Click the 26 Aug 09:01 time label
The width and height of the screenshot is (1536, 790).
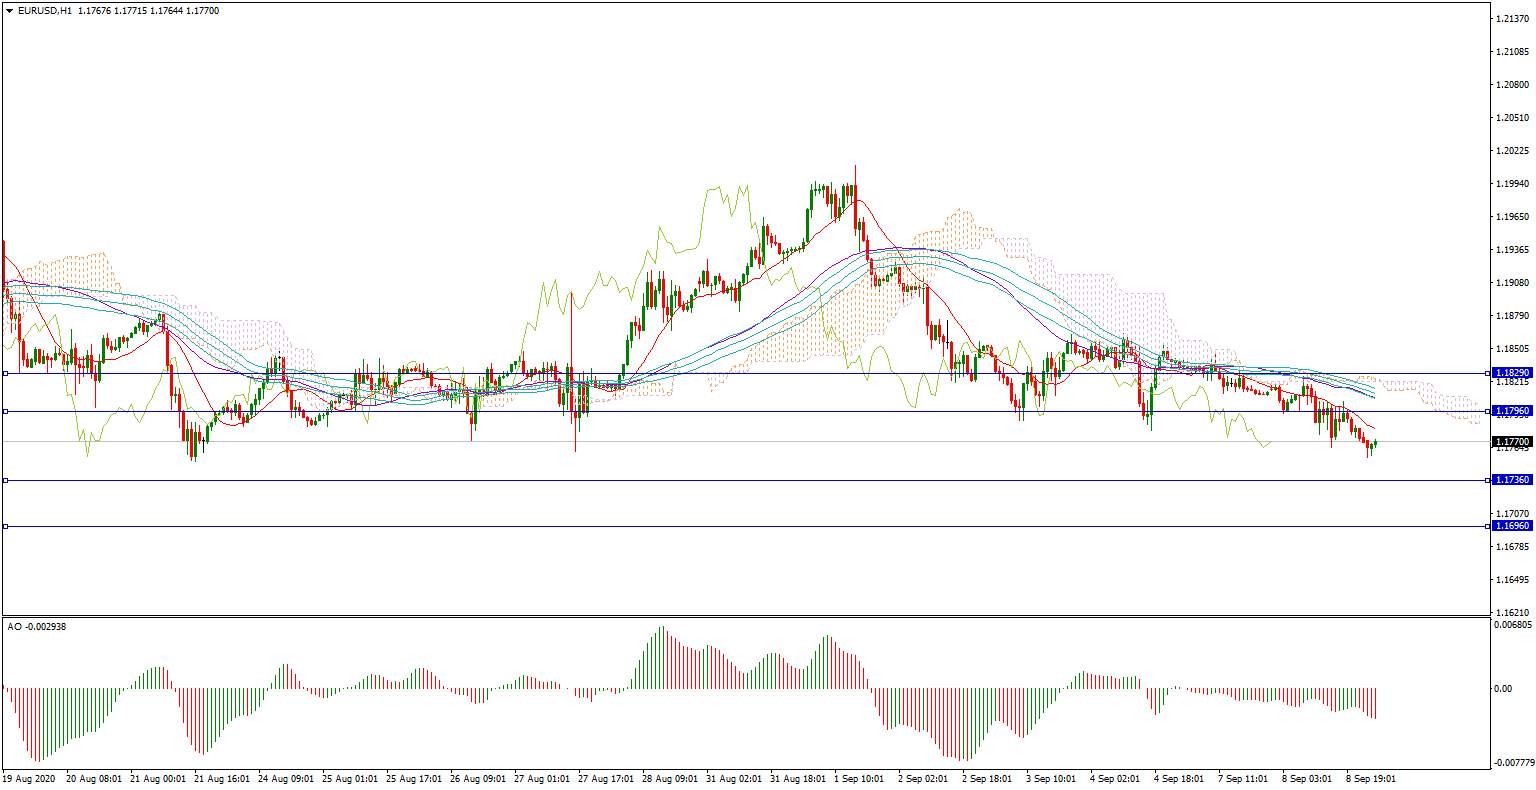point(478,778)
